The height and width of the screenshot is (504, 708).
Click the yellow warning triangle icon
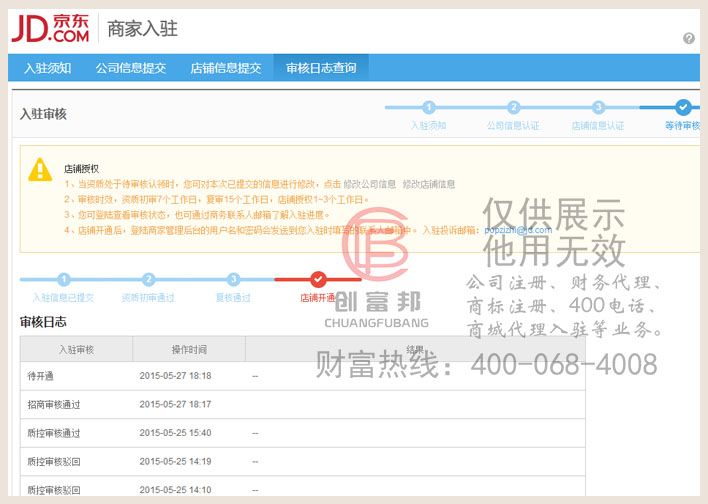tap(40, 170)
